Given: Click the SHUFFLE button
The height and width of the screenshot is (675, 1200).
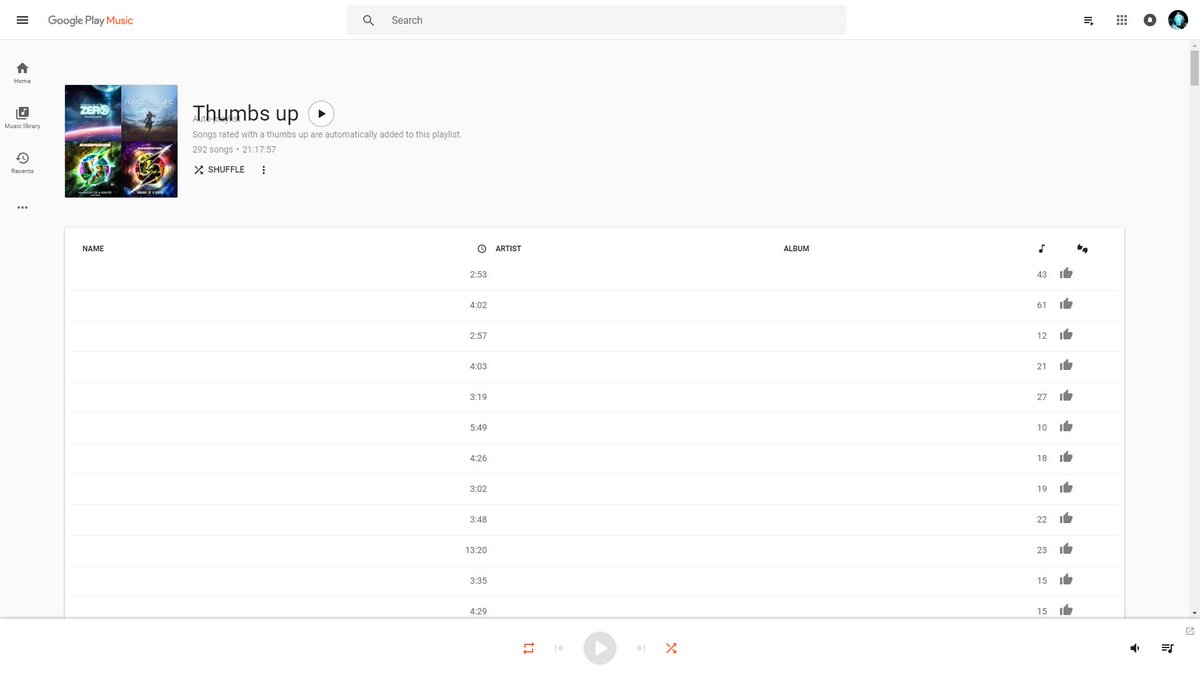Looking at the screenshot, I should click(219, 170).
